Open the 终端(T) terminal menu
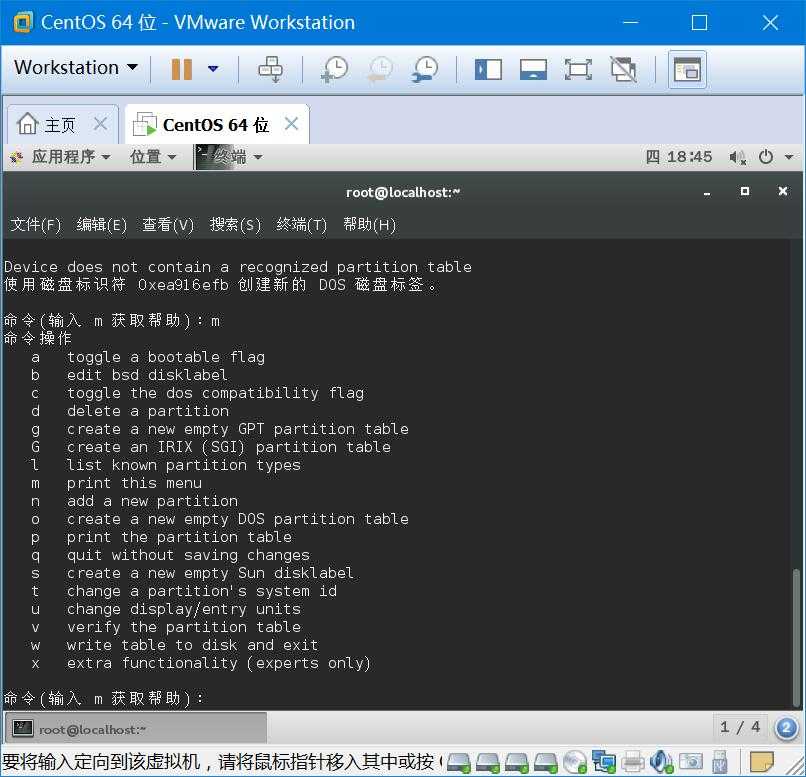This screenshot has width=806, height=777. click(x=301, y=225)
